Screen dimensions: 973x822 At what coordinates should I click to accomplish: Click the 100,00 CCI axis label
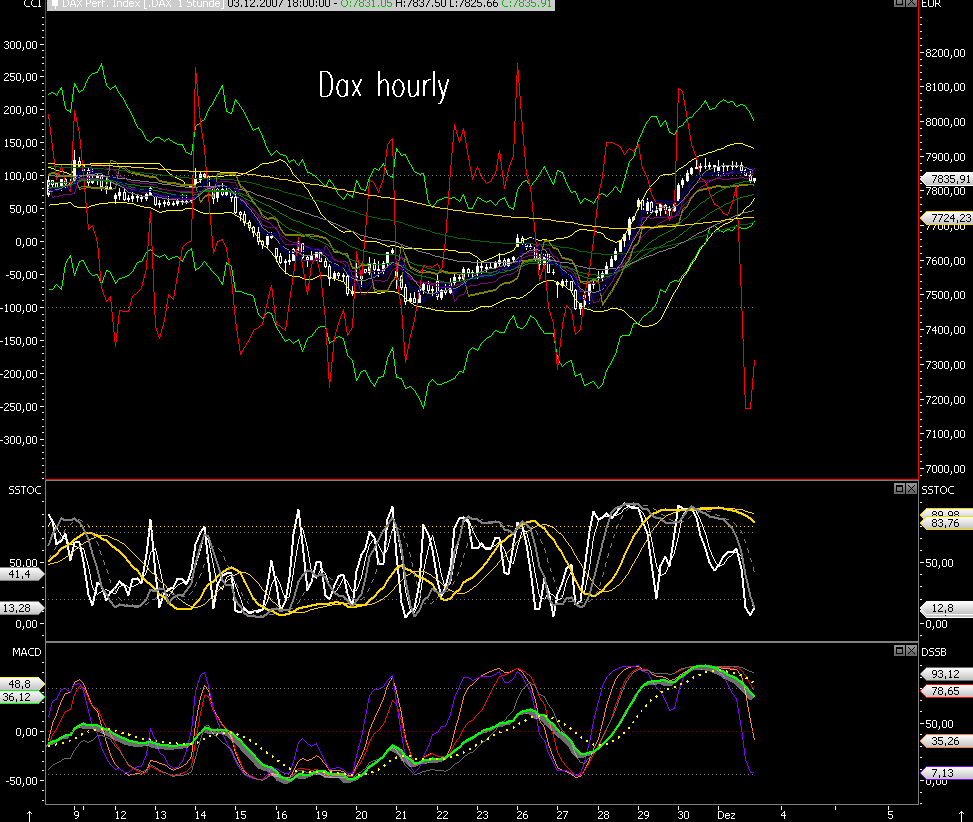(x=20, y=176)
